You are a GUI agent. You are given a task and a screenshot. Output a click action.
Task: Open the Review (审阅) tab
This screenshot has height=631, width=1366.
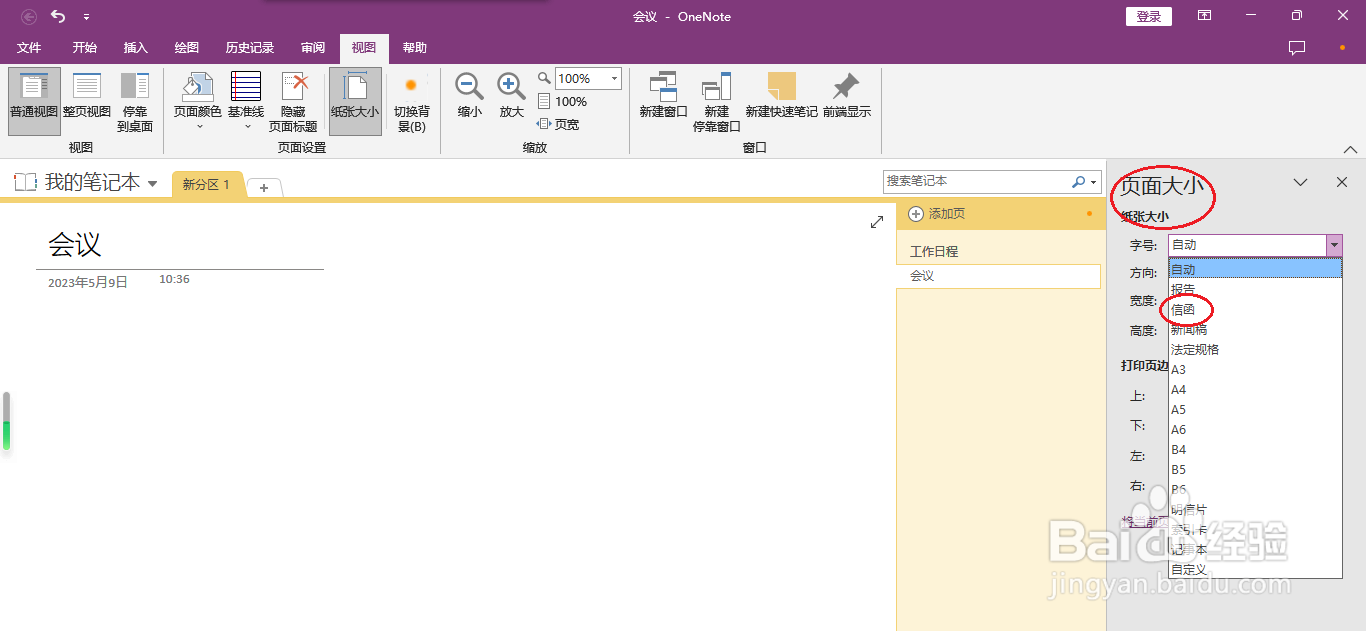pyautogui.click(x=313, y=48)
